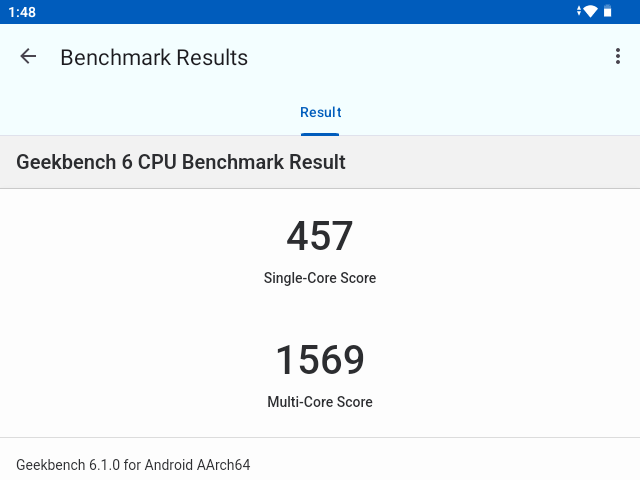
Task: Select the 1569 multi-core score value
Action: (320, 360)
